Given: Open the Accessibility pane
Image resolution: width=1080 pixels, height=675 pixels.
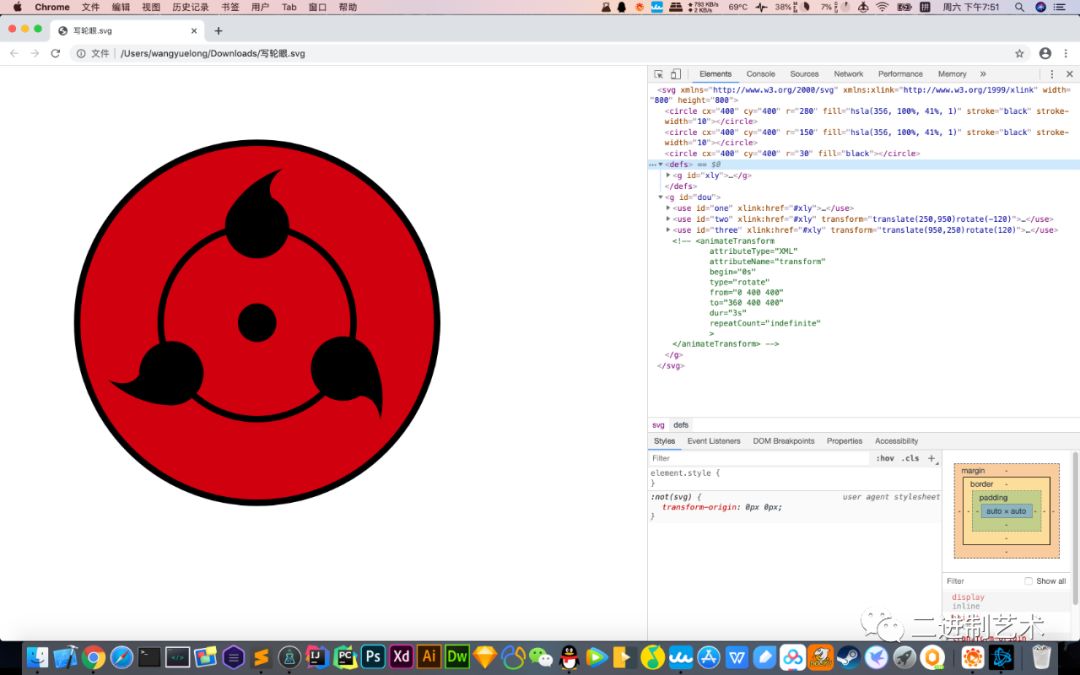Looking at the screenshot, I should (896, 441).
